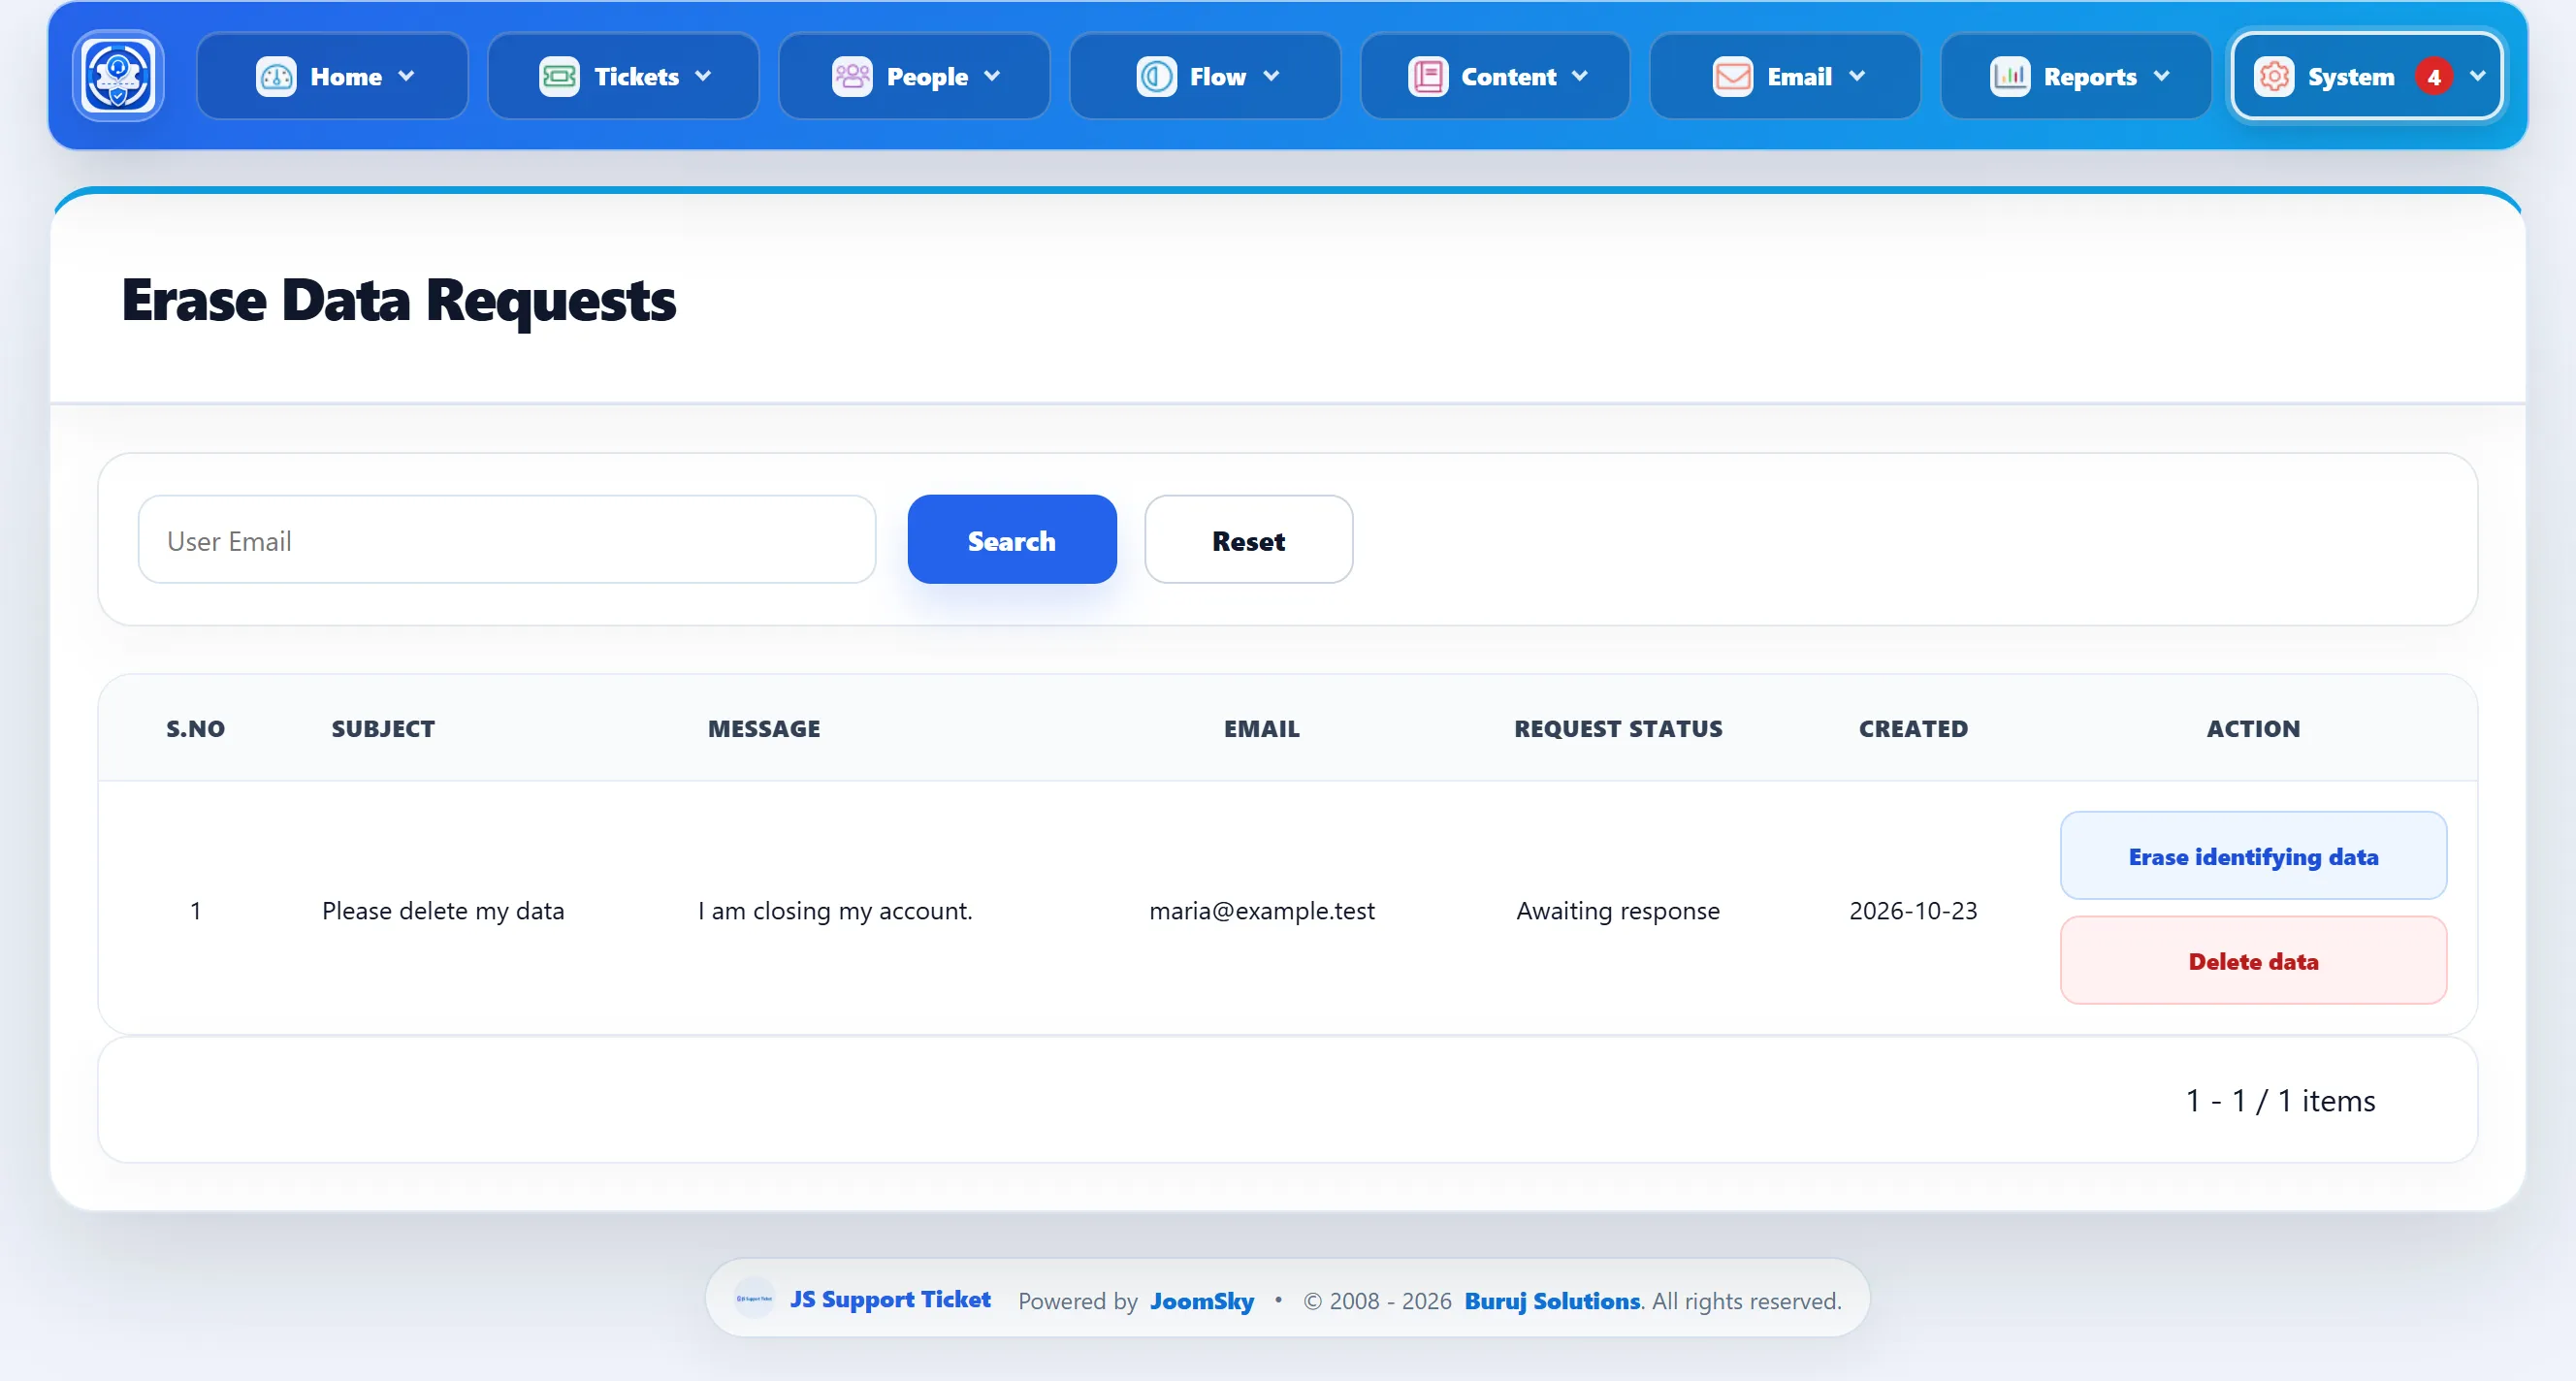Click the 'I am closing my account.' message
Screen dimensions: 2576x1381
coord(835,910)
